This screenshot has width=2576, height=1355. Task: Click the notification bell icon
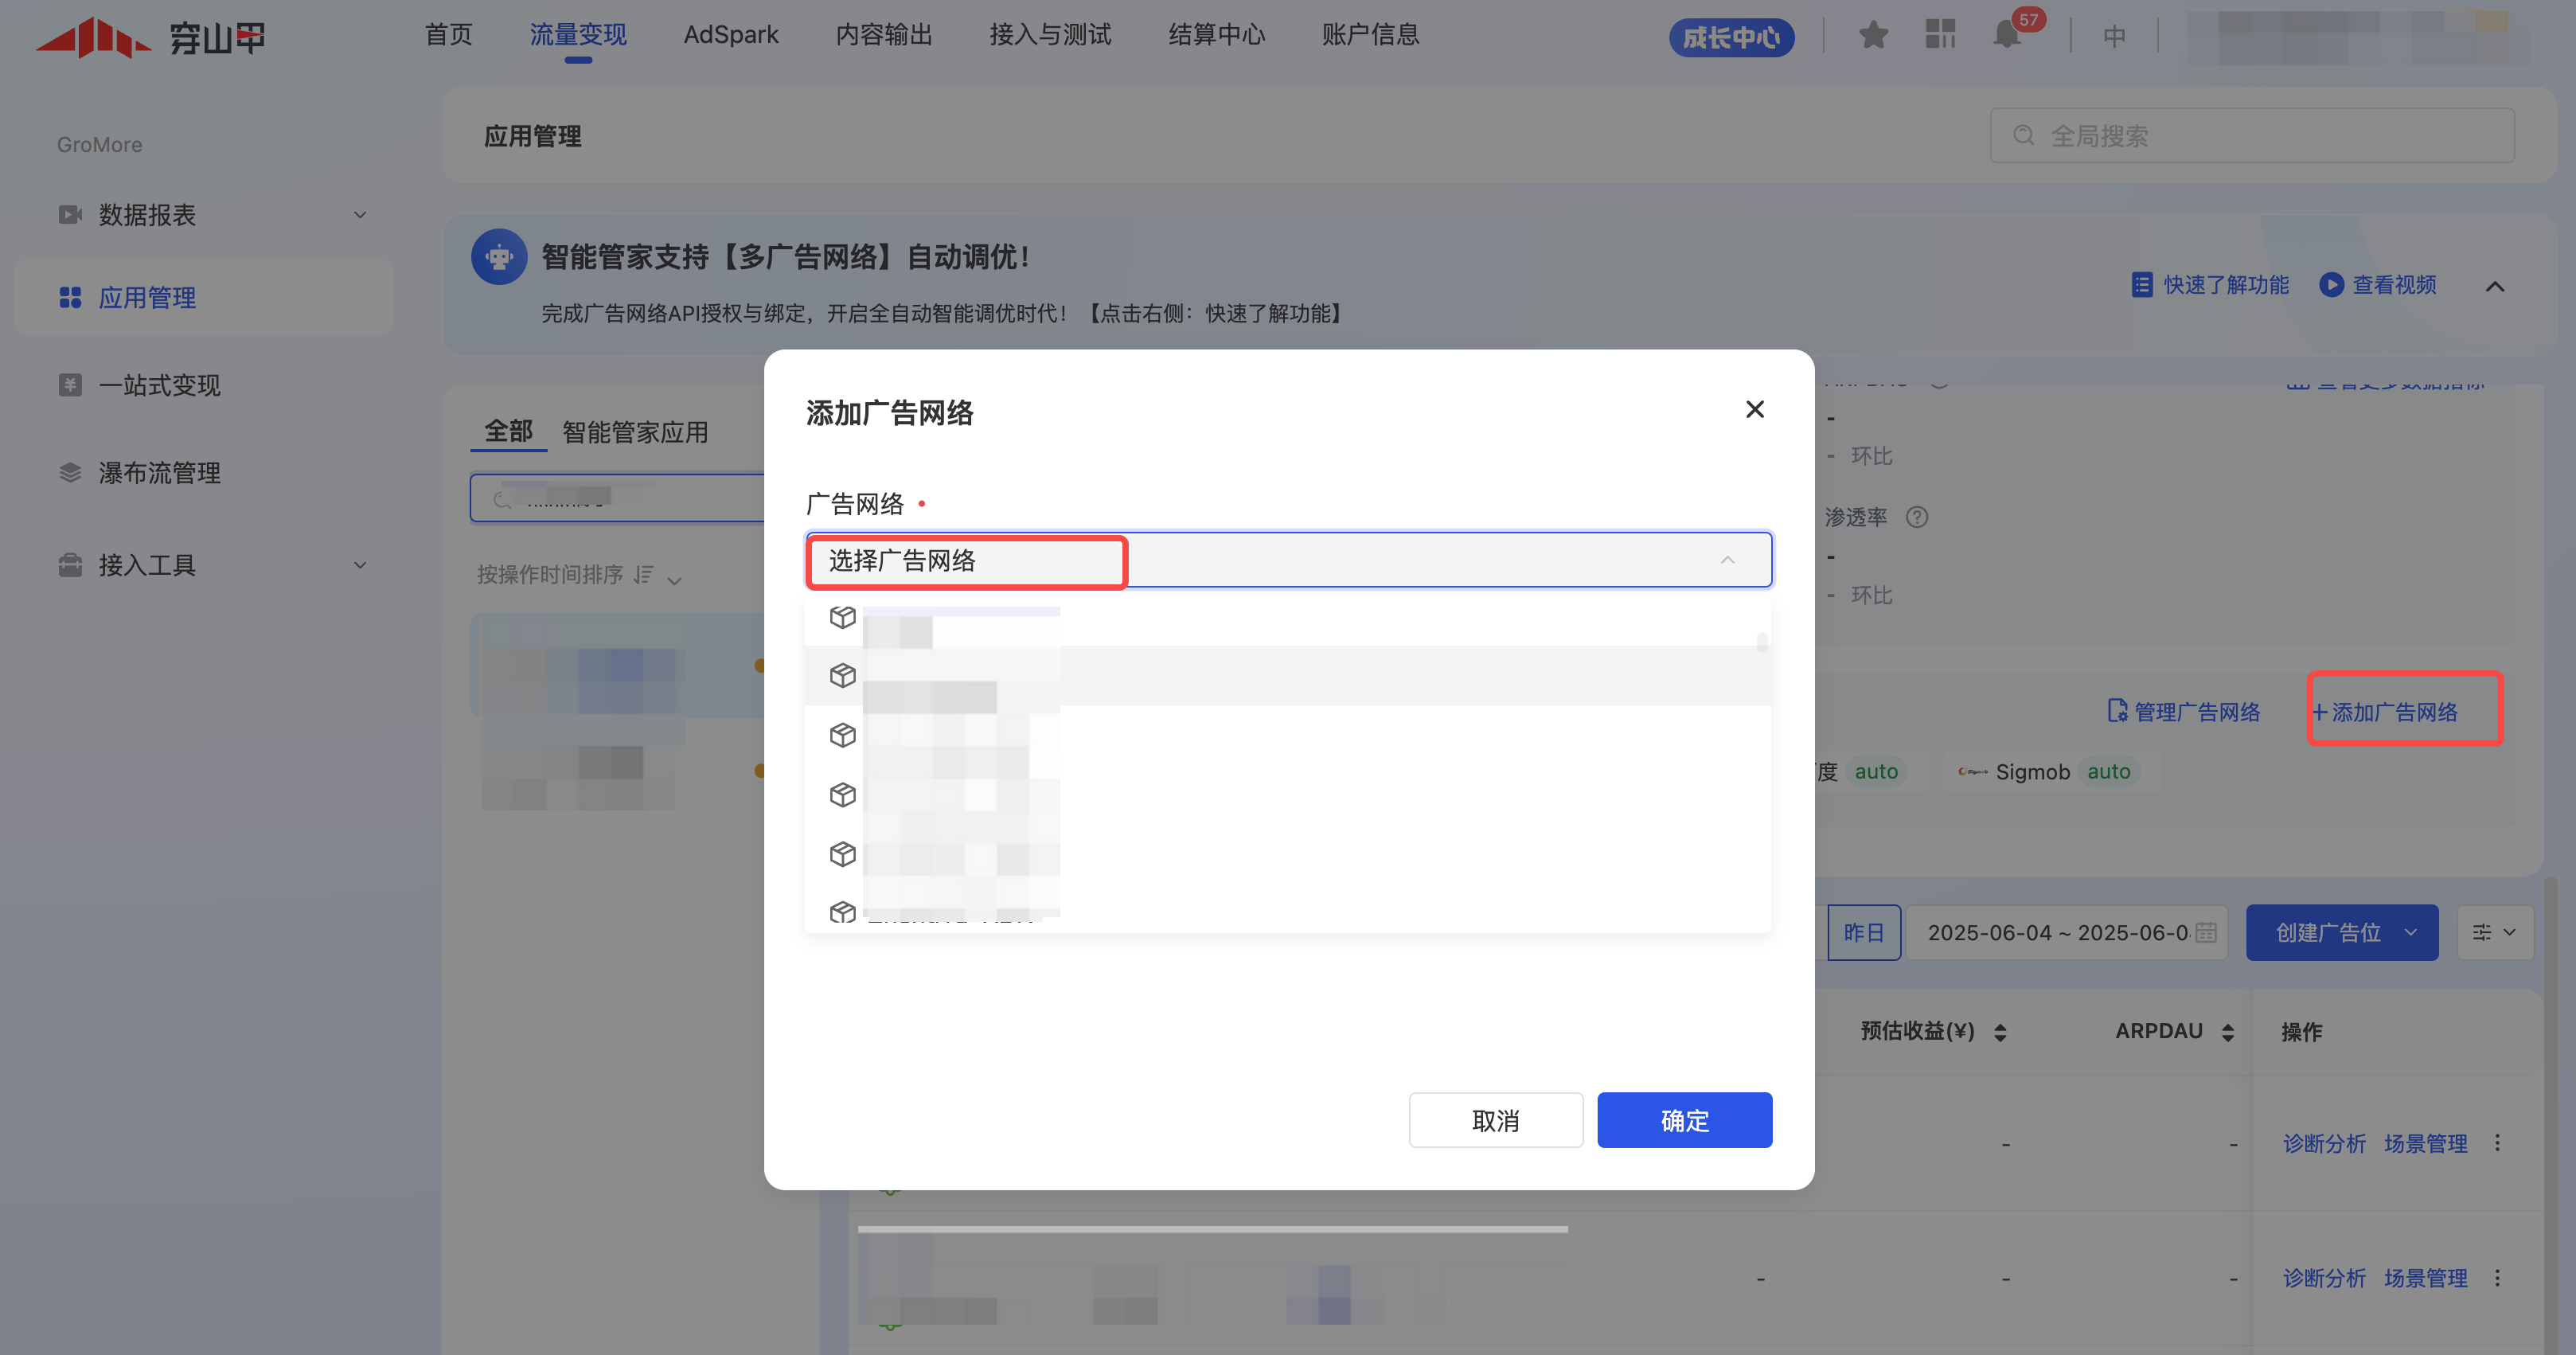tap(2006, 36)
